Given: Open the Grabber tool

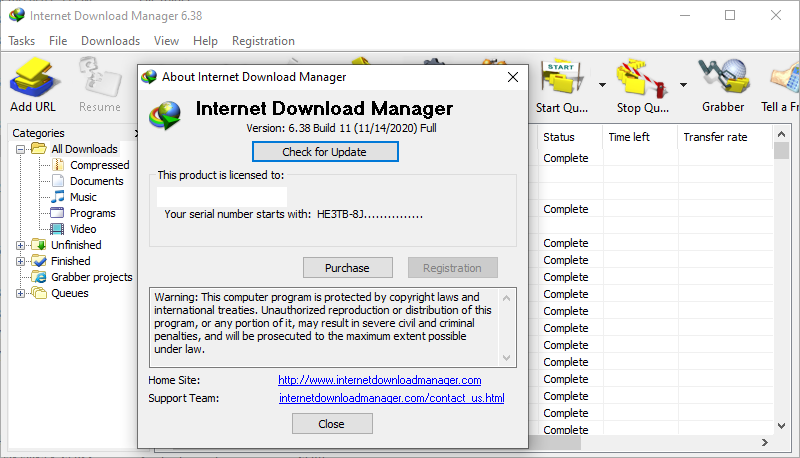Looking at the screenshot, I should [x=723, y=77].
